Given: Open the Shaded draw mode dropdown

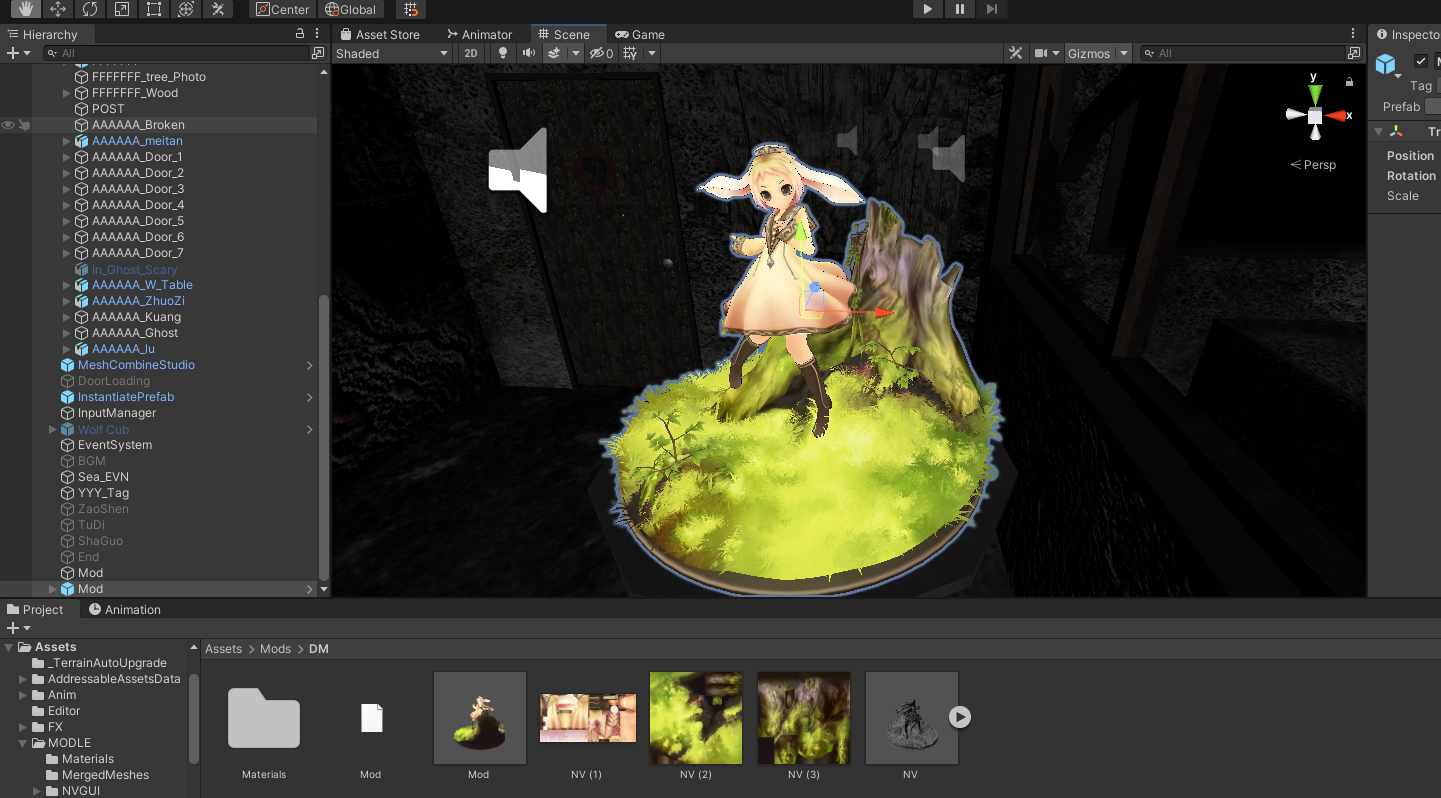Looking at the screenshot, I should coord(392,53).
